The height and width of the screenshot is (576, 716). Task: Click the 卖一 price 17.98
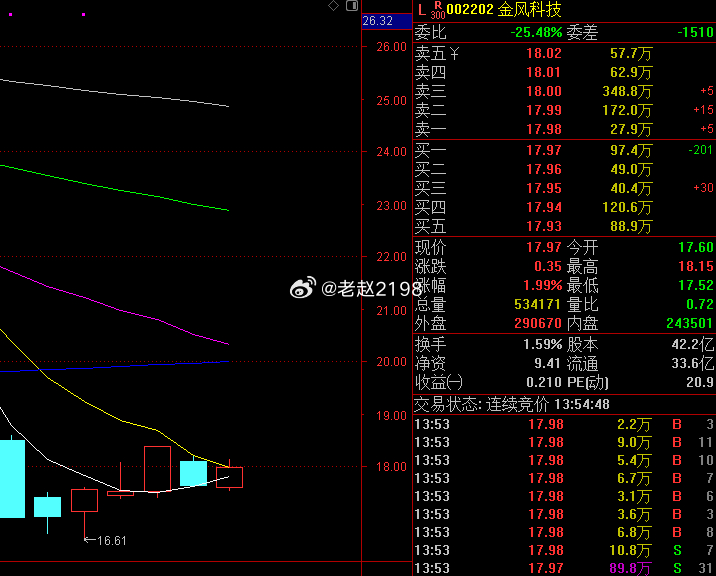coord(543,129)
